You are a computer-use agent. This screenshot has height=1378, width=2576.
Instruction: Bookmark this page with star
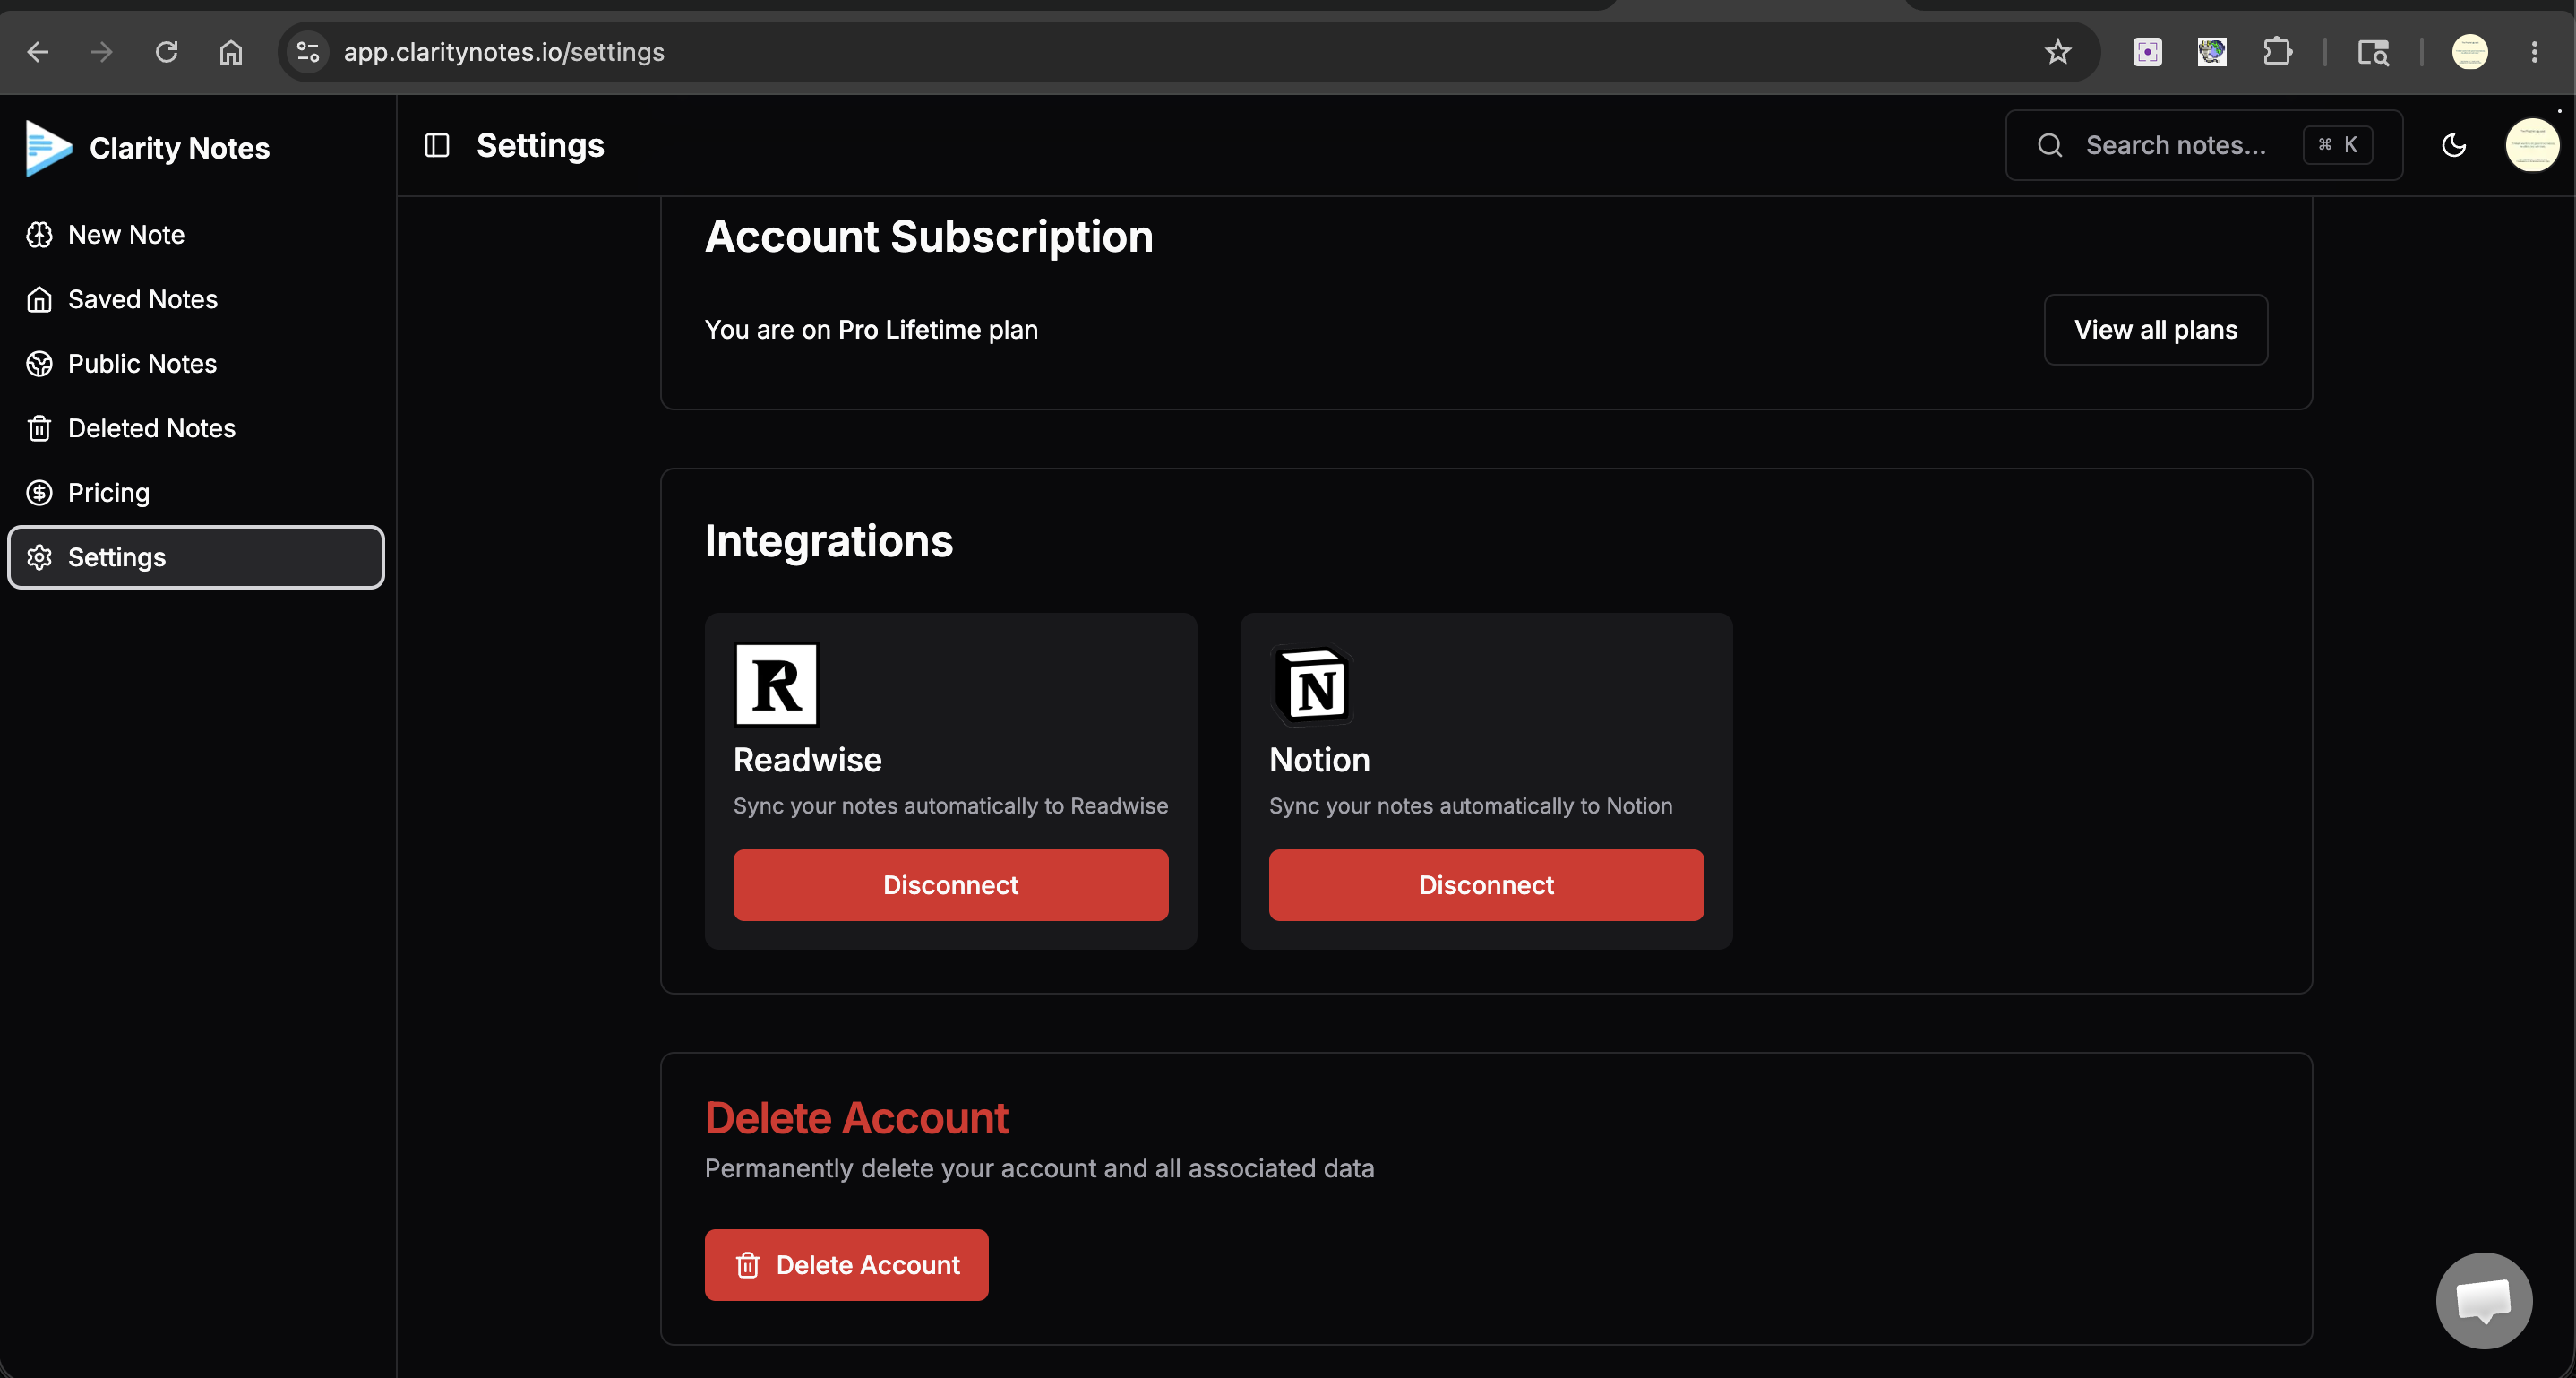click(x=2057, y=52)
